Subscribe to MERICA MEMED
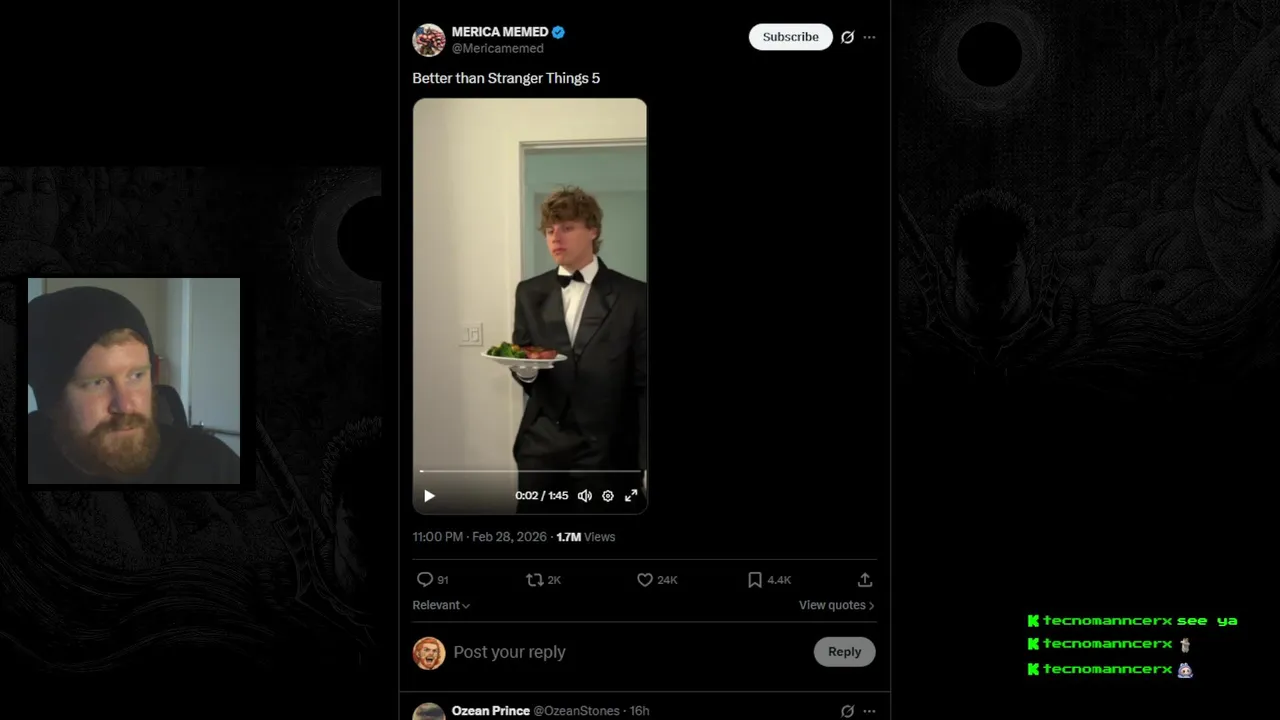Image resolution: width=1280 pixels, height=720 pixels. [x=790, y=37]
